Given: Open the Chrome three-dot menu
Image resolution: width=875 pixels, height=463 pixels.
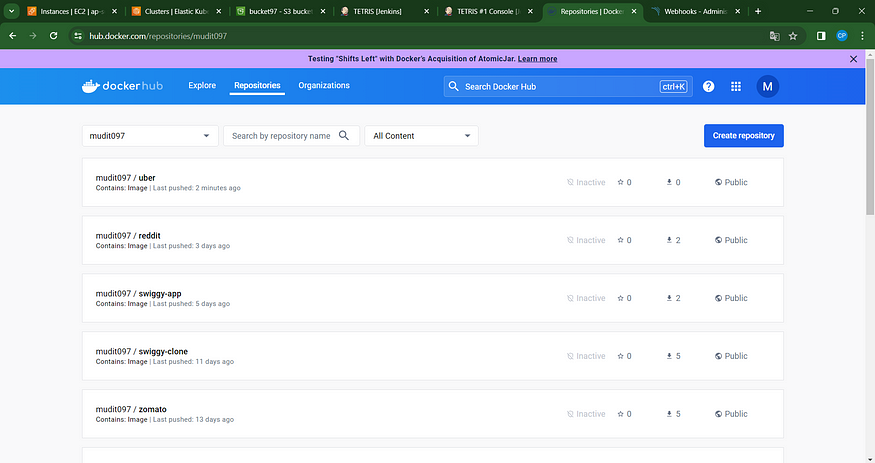Looking at the screenshot, I should pyautogui.click(x=862, y=36).
